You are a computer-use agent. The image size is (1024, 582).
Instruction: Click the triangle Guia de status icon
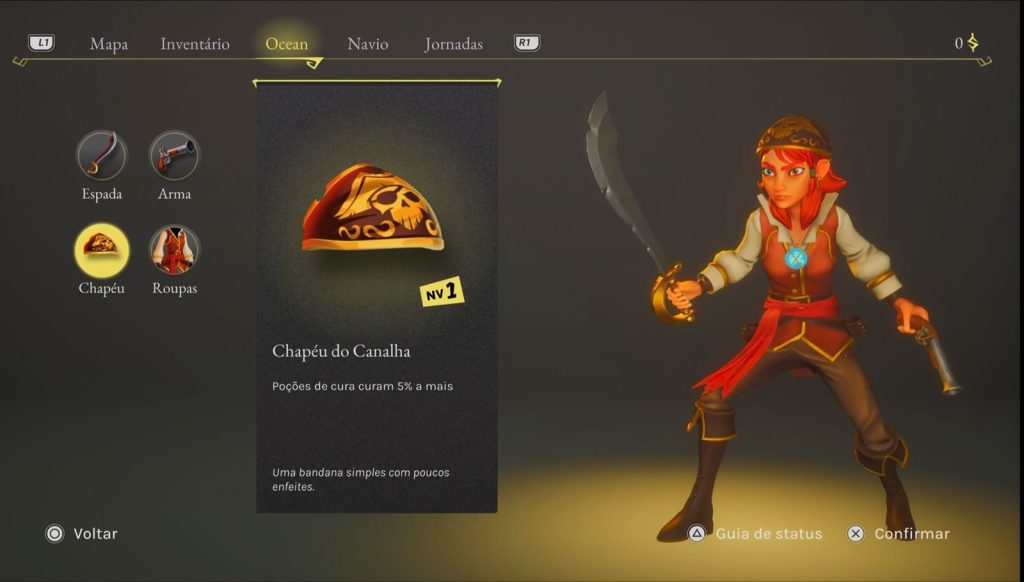click(697, 534)
